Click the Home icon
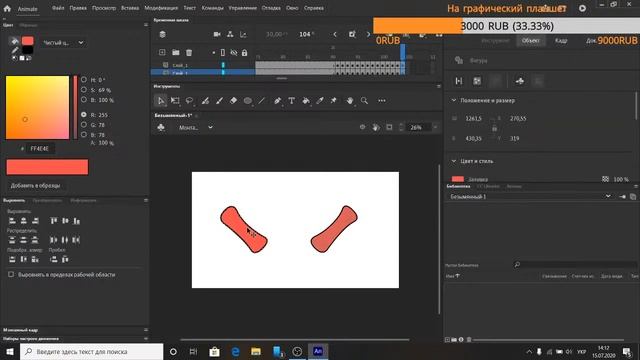This screenshot has width=640, height=360. click(x=7, y=8)
